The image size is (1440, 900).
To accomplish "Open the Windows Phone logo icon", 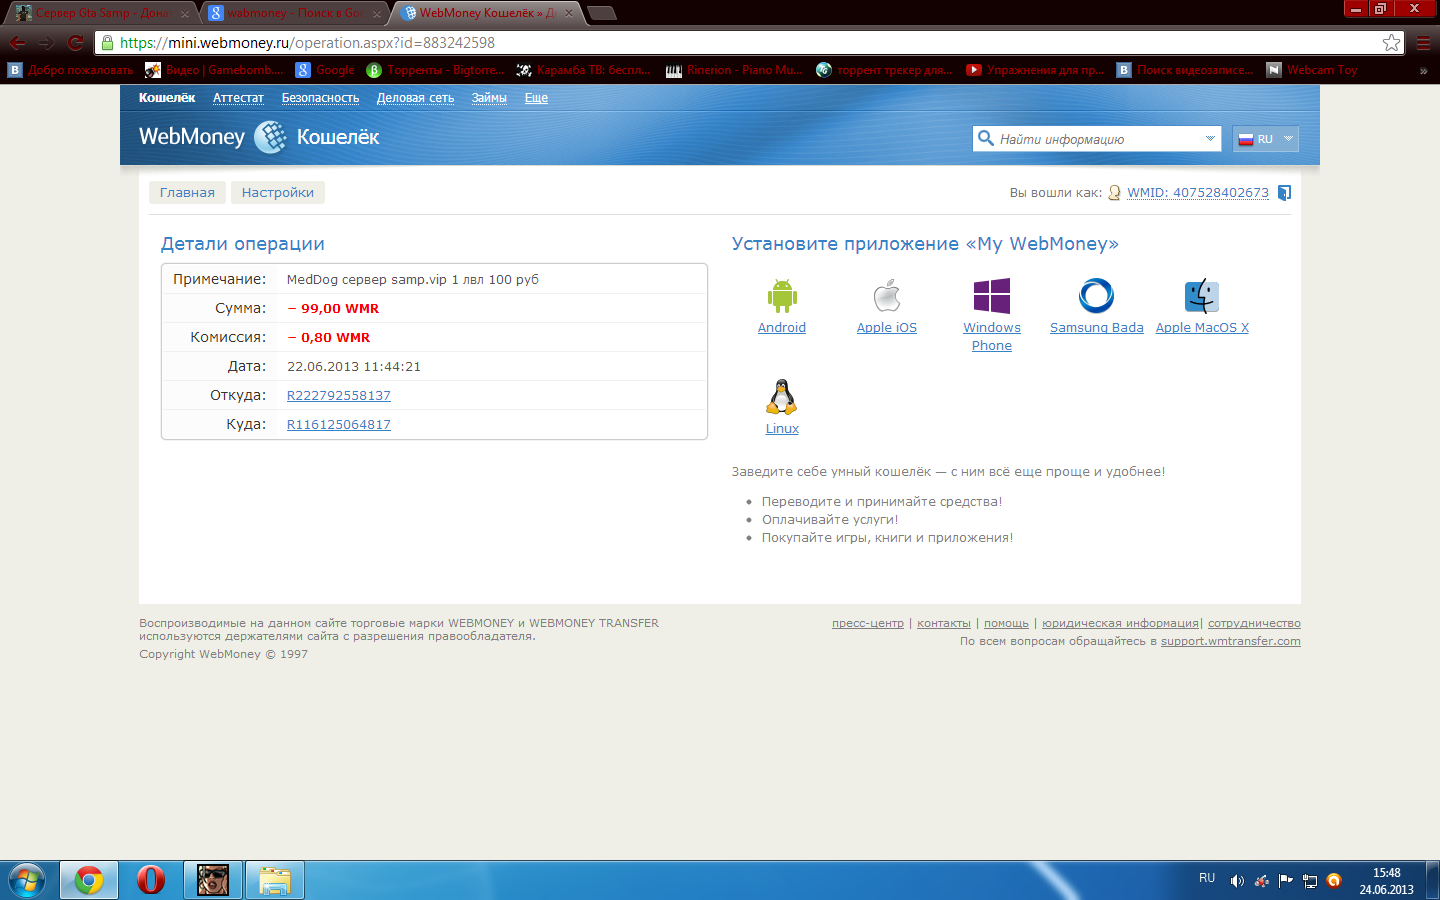I will click(x=992, y=296).
